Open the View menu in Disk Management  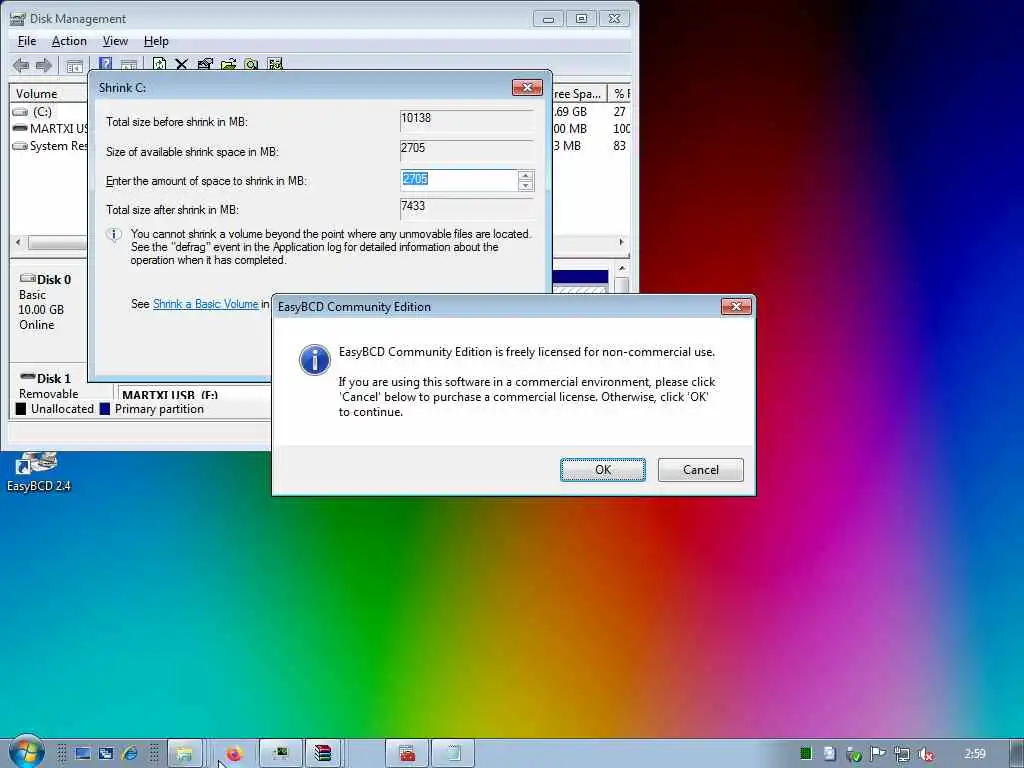[115, 41]
